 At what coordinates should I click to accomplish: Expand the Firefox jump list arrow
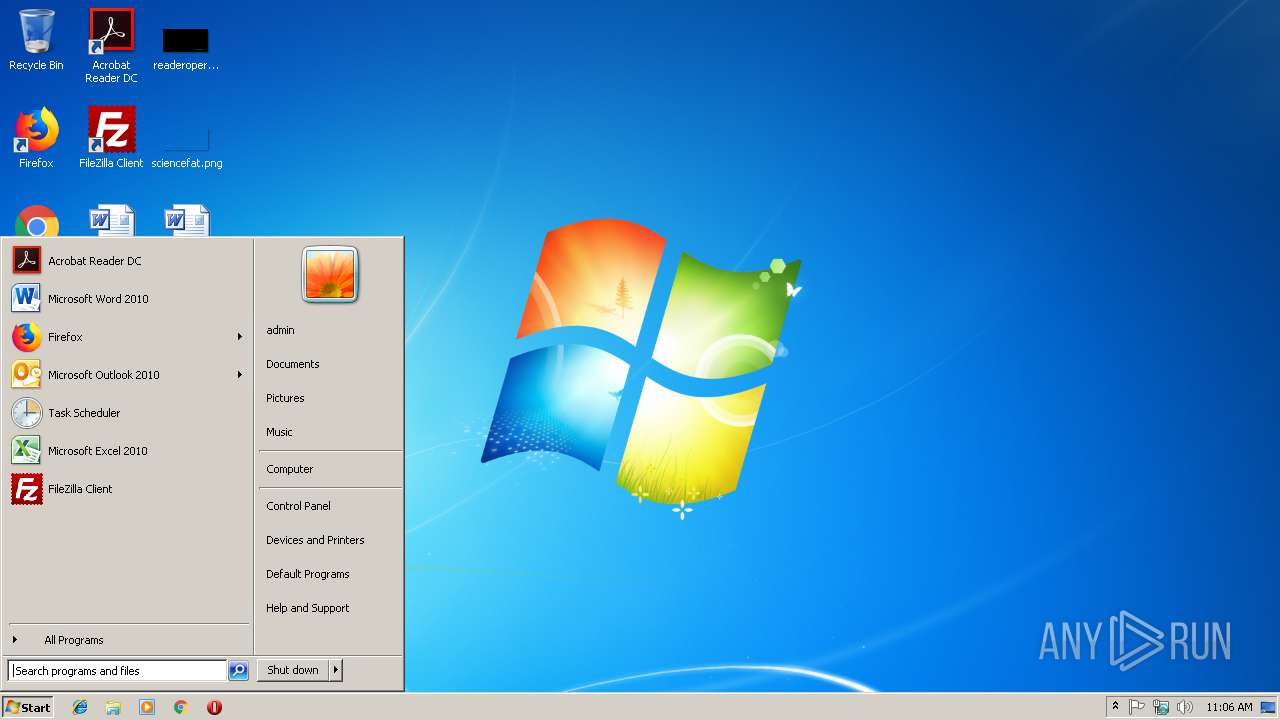(x=240, y=337)
